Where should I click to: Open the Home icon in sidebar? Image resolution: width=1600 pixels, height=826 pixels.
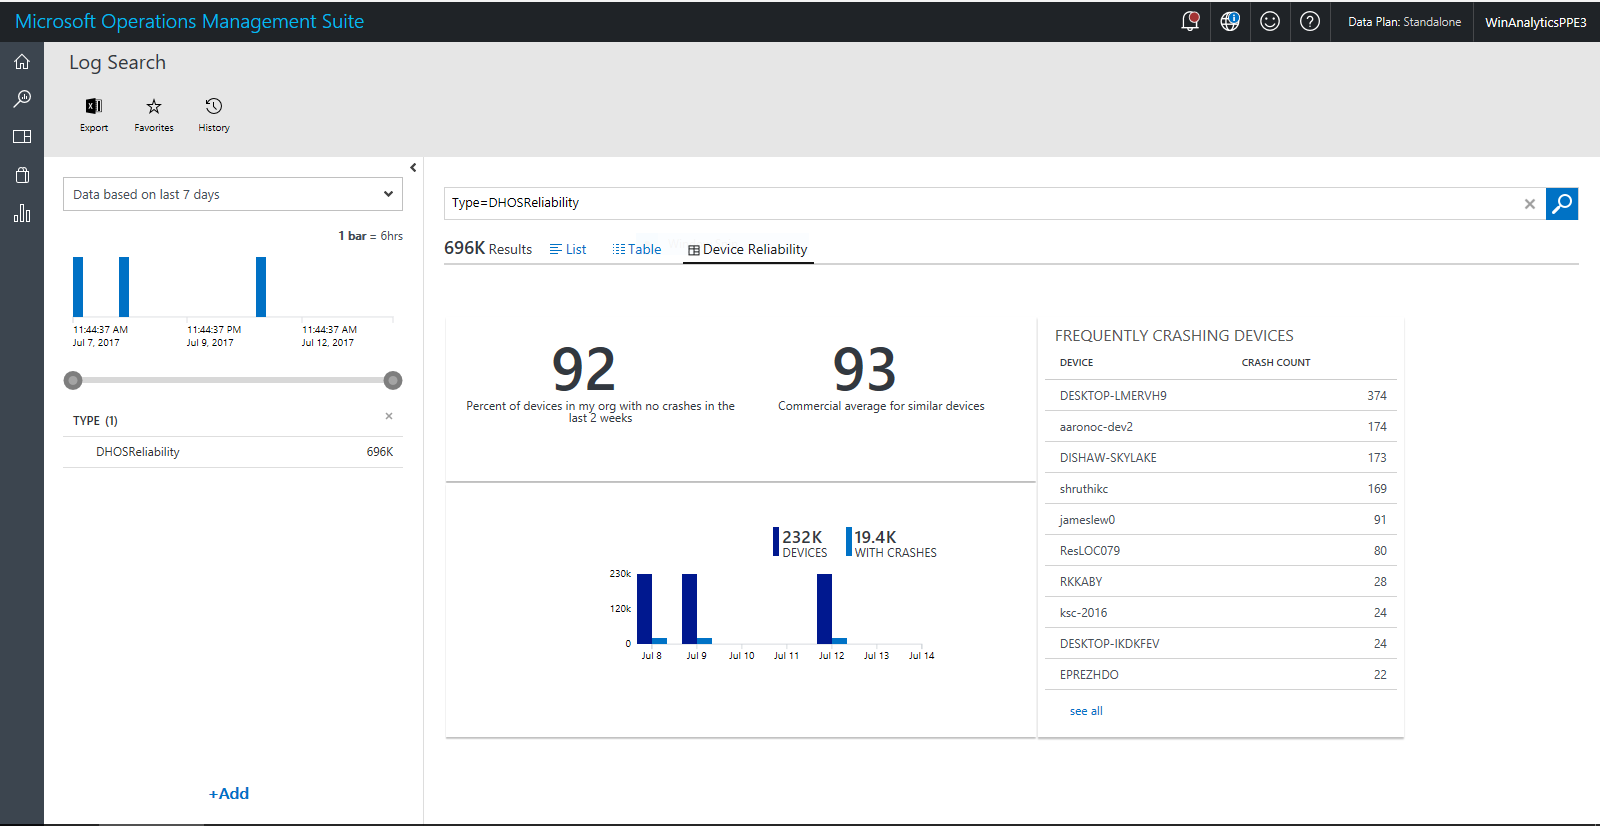[x=22, y=62]
